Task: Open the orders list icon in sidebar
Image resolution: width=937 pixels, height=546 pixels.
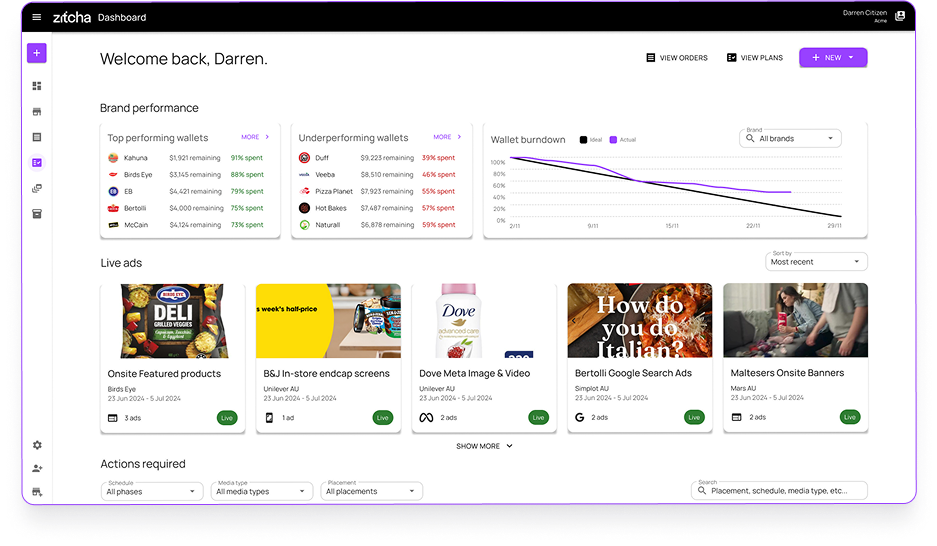Action: [x=36, y=137]
